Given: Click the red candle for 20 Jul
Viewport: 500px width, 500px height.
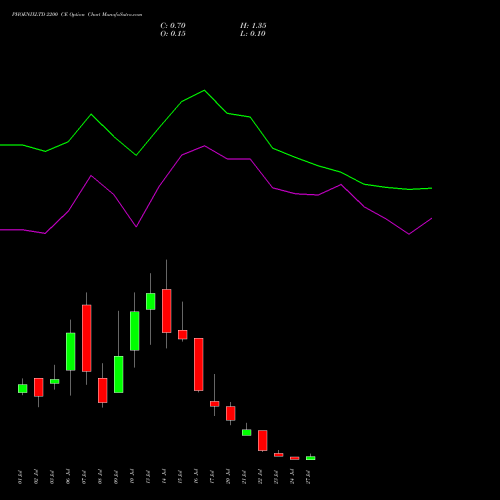Looking at the screenshot, I should point(231,413).
